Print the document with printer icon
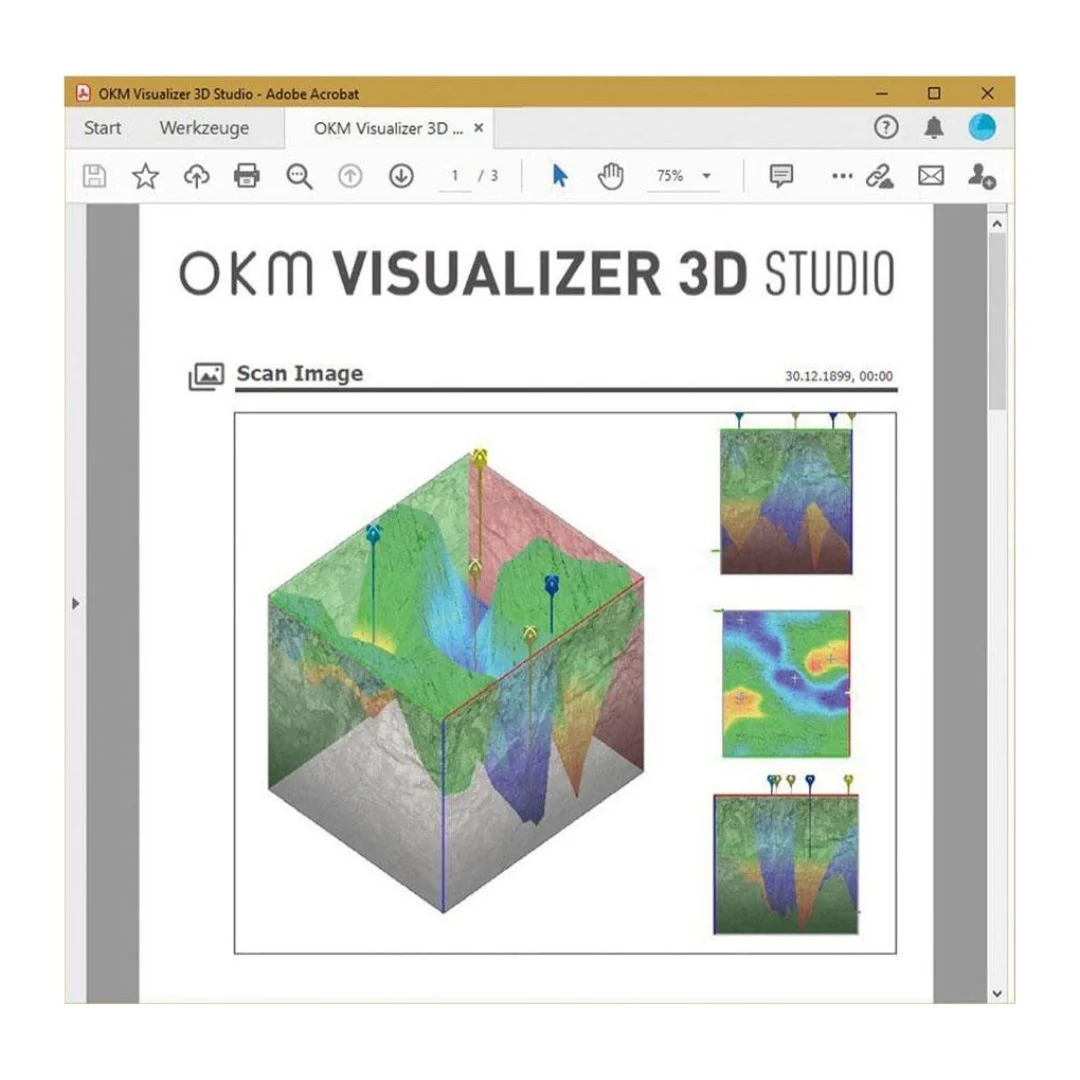 (247, 176)
